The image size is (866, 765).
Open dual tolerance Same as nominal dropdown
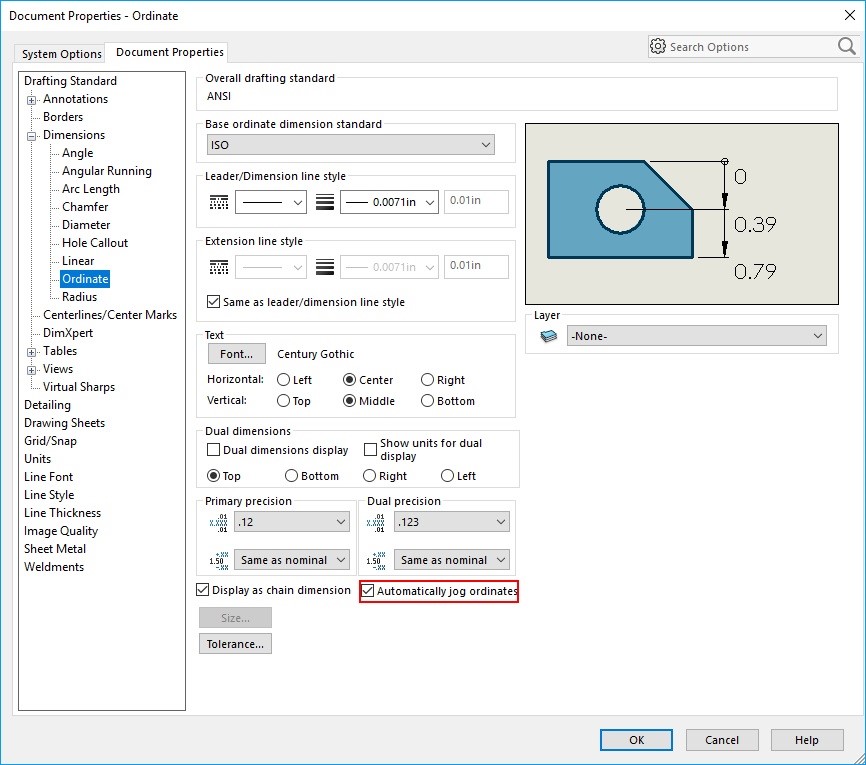pyautogui.click(x=452, y=560)
